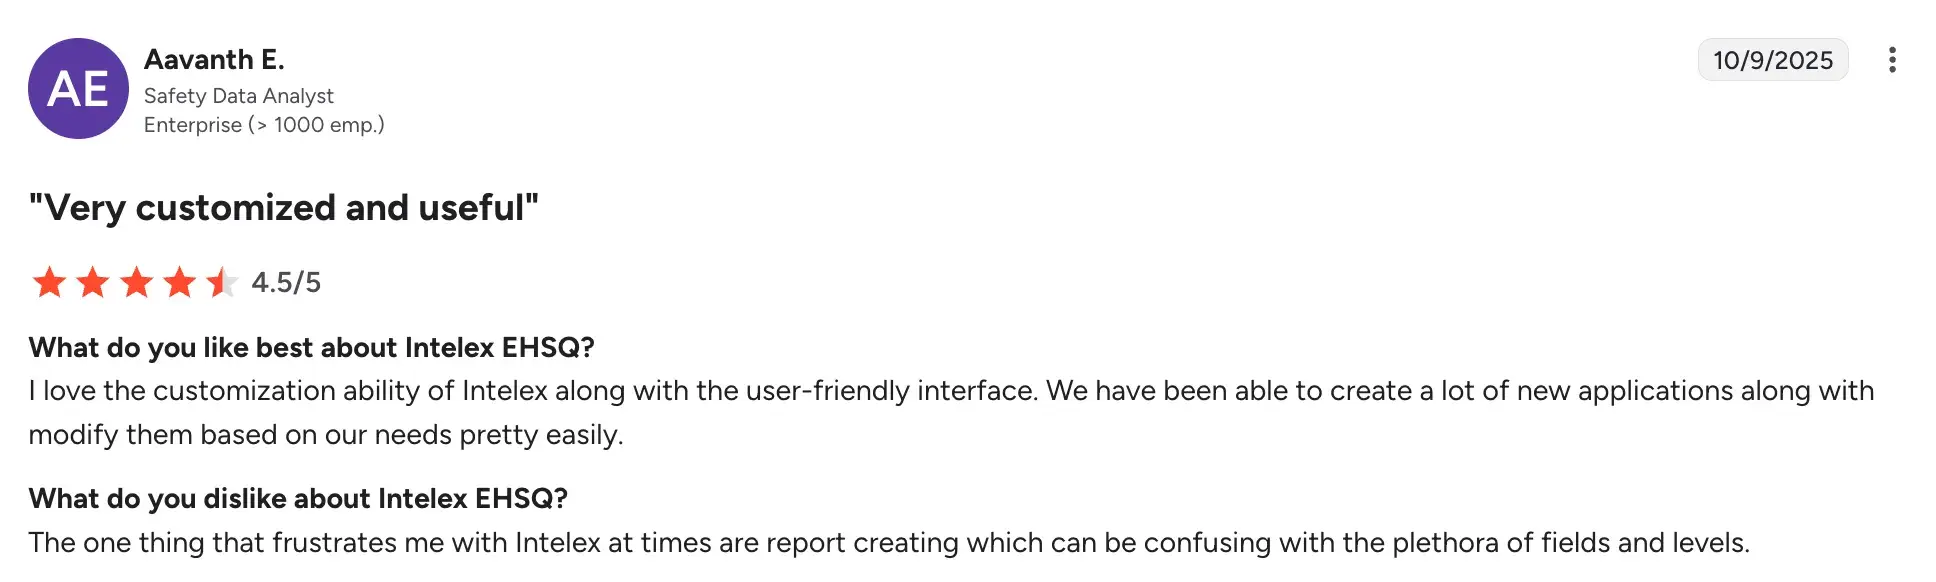Click the 4.5/5 rating score text

[286, 283]
